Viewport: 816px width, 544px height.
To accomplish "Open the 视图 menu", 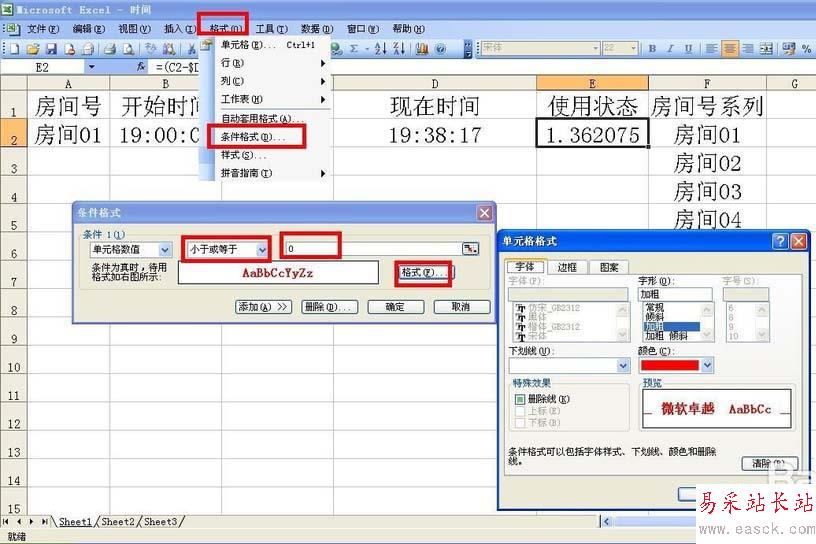I will 134,29.
